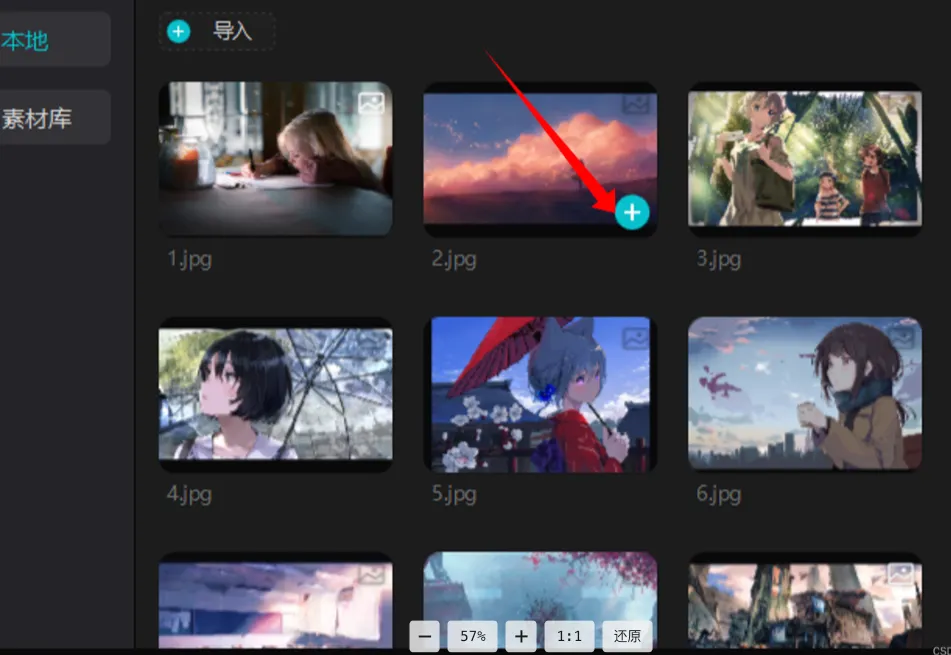This screenshot has width=951, height=655.
Task: Click the 5.jpg file name
Action: 454,495
